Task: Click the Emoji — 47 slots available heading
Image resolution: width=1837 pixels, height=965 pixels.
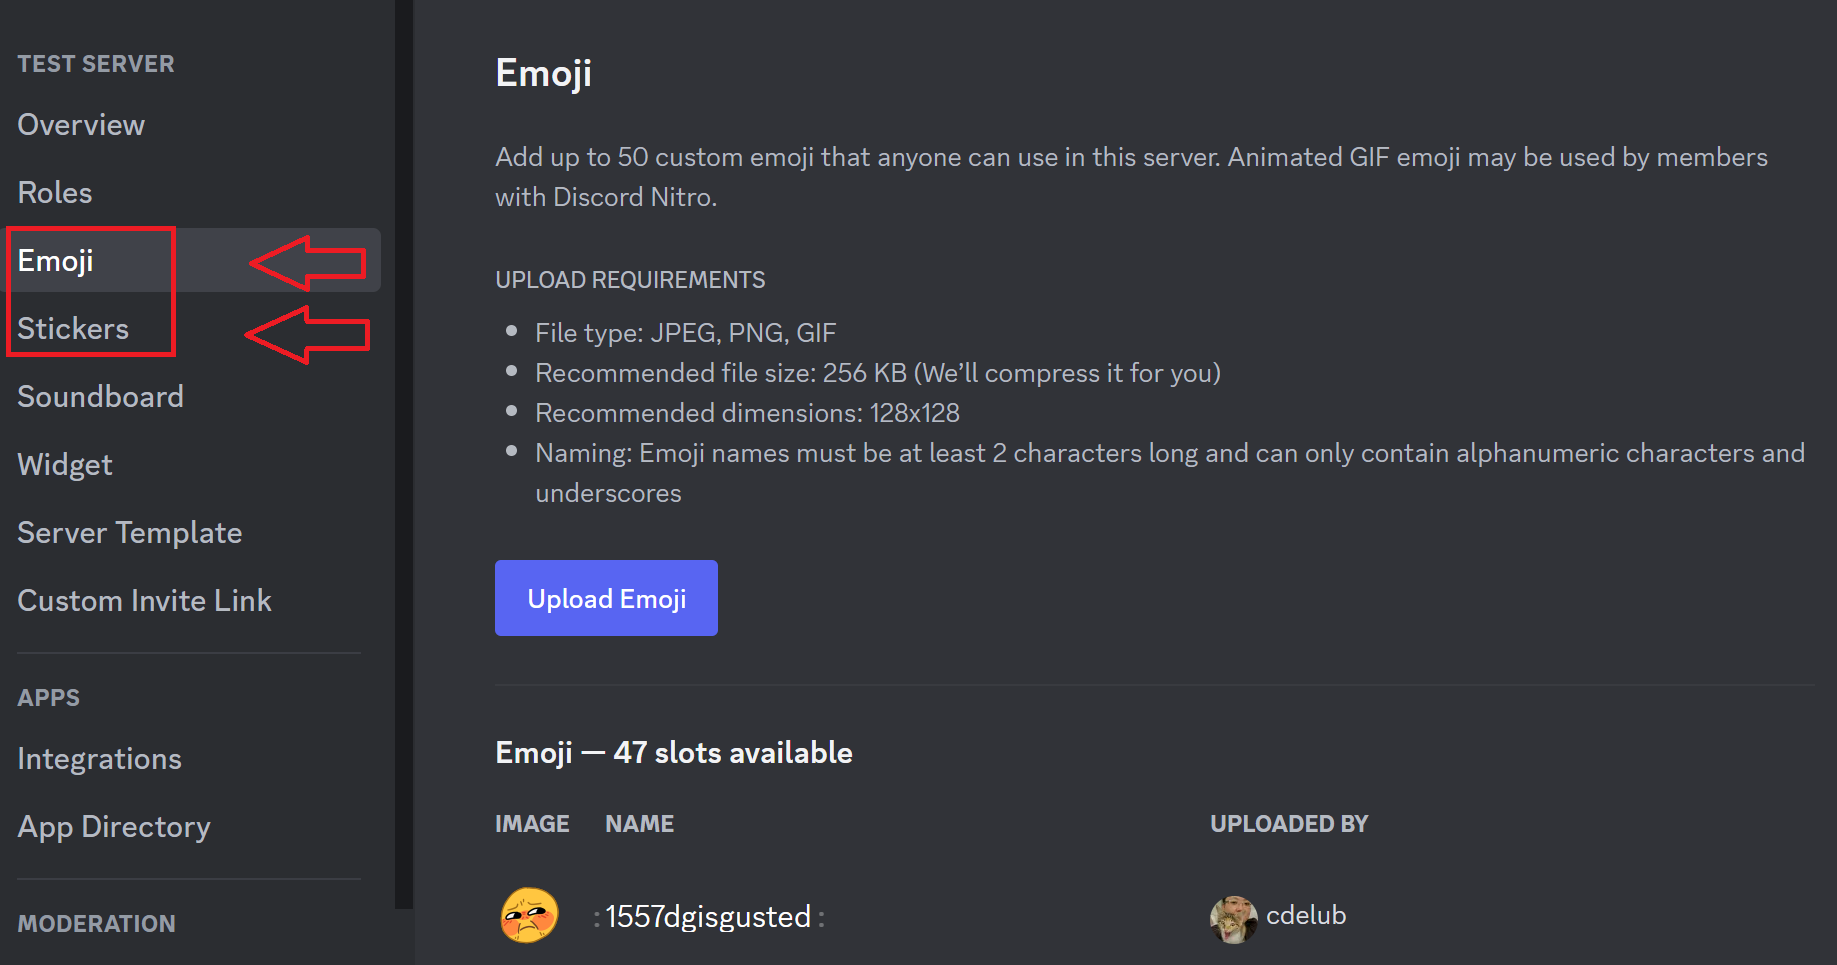Action: [x=673, y=752]
